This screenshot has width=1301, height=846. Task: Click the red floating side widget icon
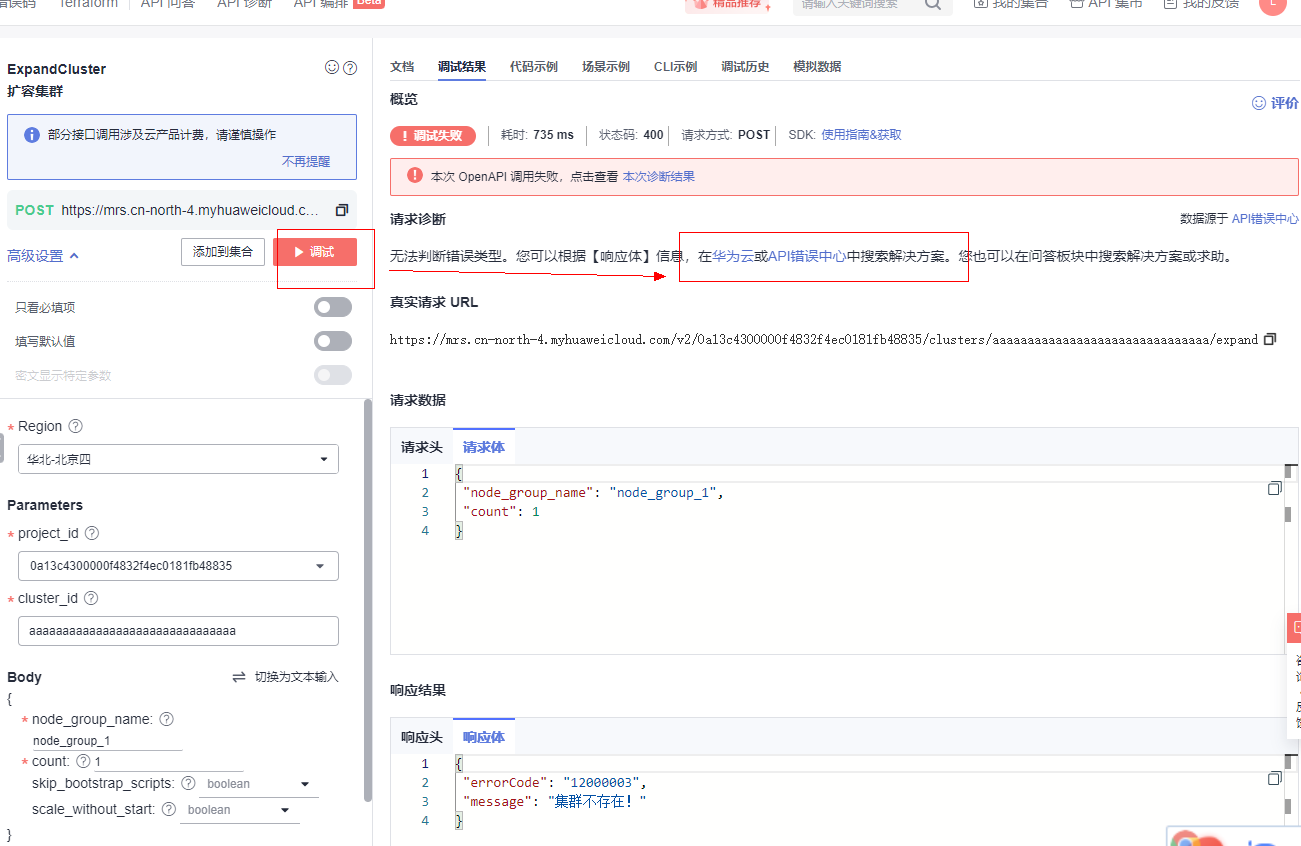coord(1294,628)
